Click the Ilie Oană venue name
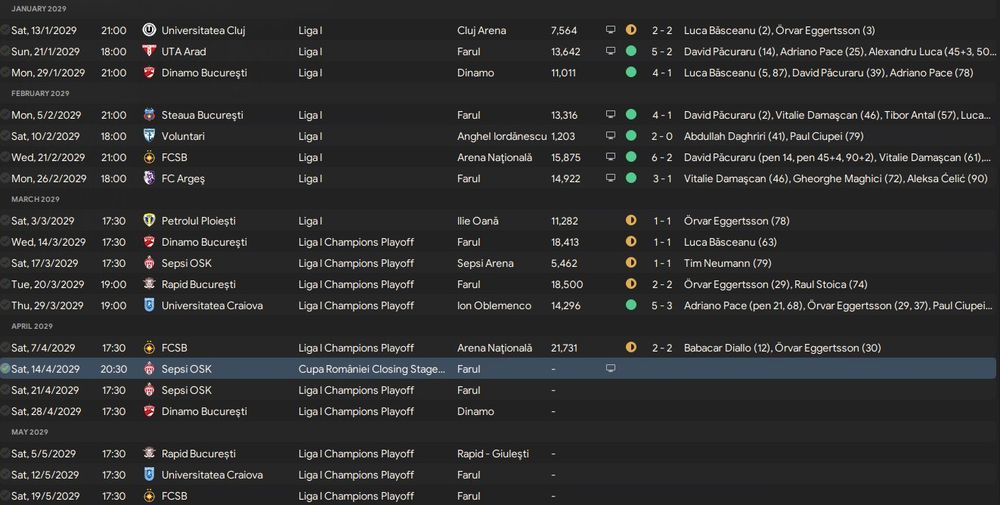Viewport: 1000px width, 505px height. (478, 221)
